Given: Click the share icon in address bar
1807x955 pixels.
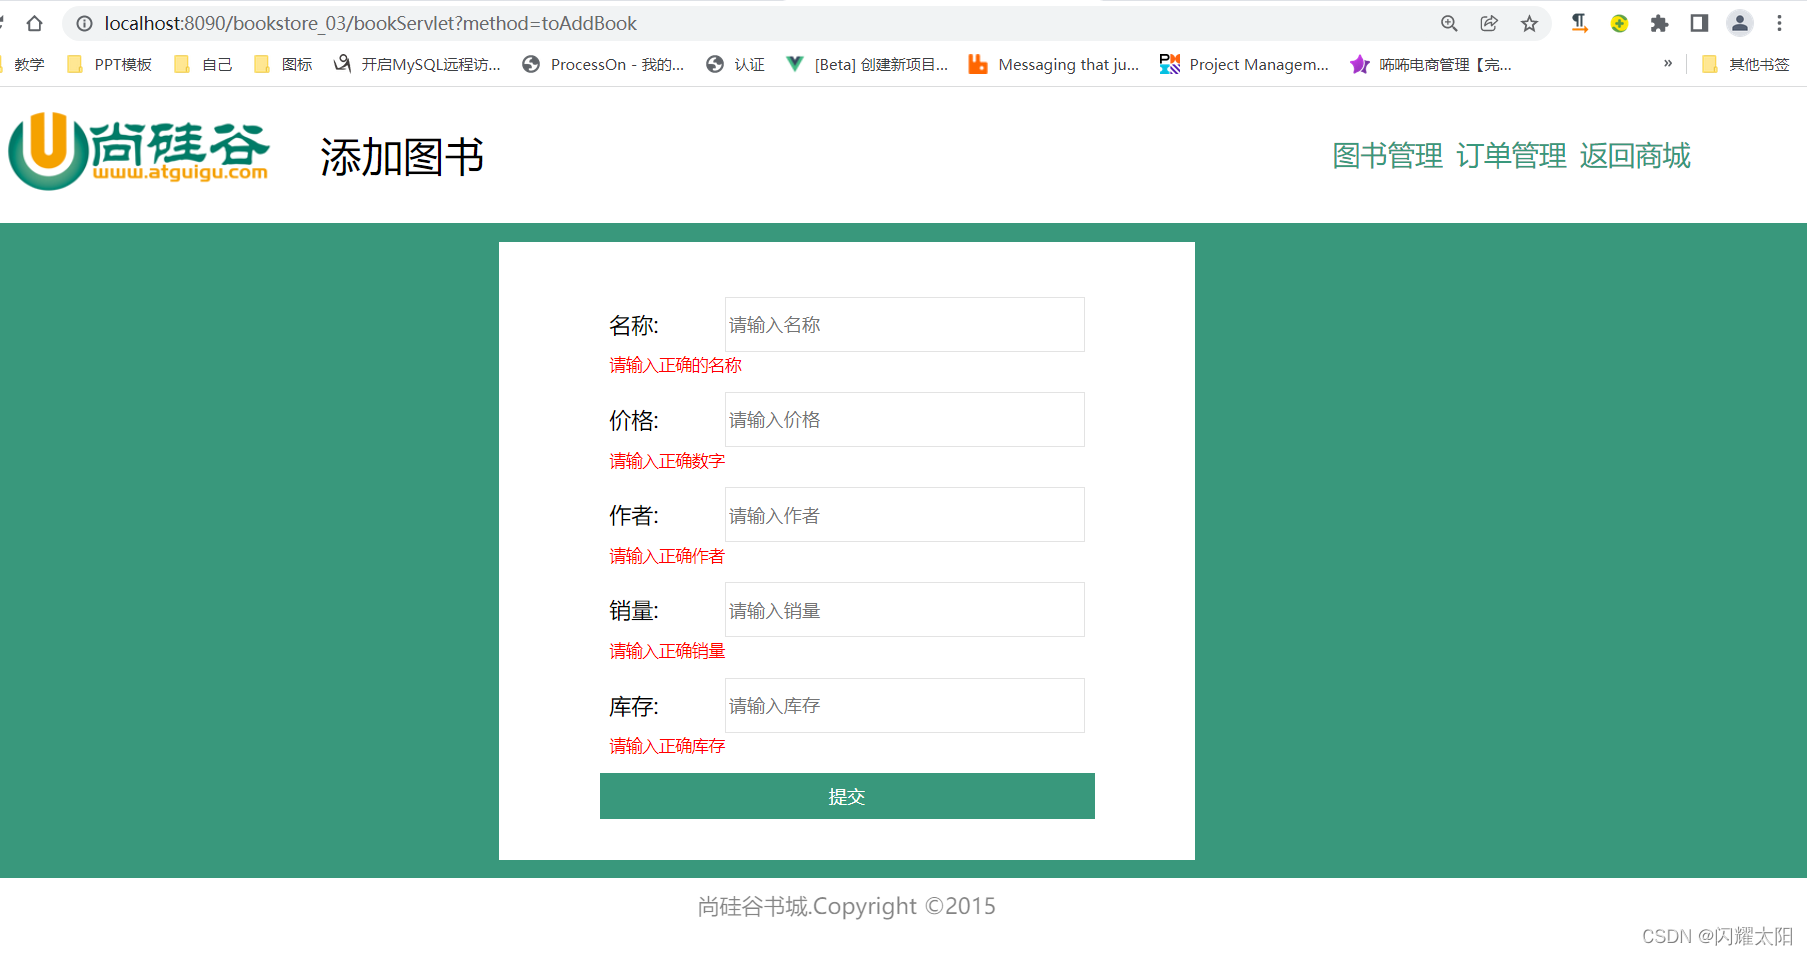Looking at the screenshot, I should point(1489,23).
